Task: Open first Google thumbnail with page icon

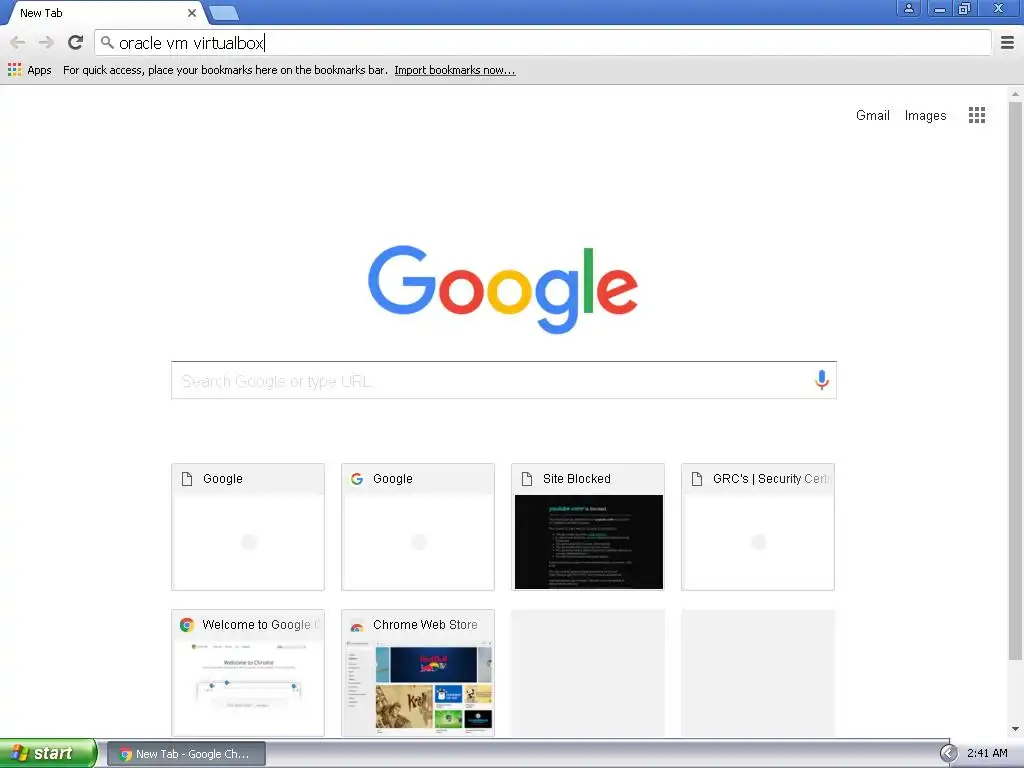Action: (248, 527)
